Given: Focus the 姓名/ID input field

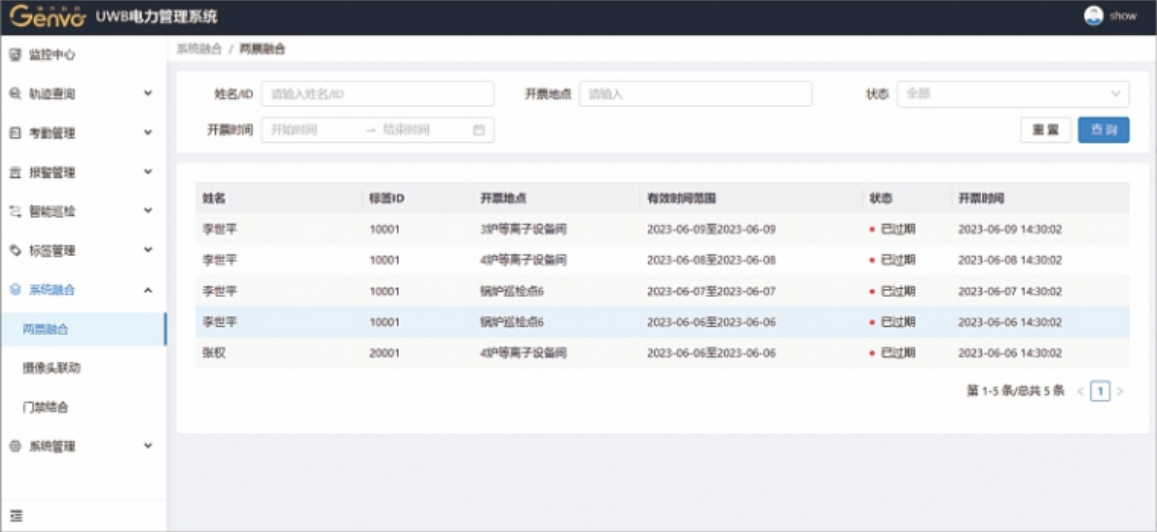Looking at the screenshot, I should pos(377,94).
